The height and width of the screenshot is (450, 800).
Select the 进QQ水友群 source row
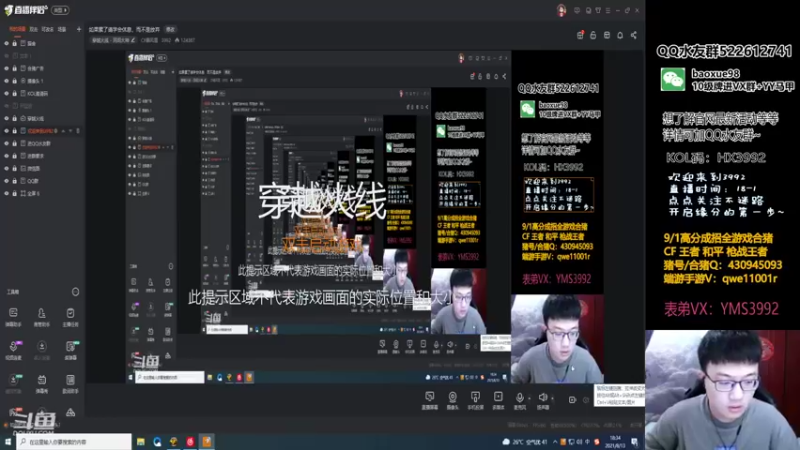[x=42, y=143]
